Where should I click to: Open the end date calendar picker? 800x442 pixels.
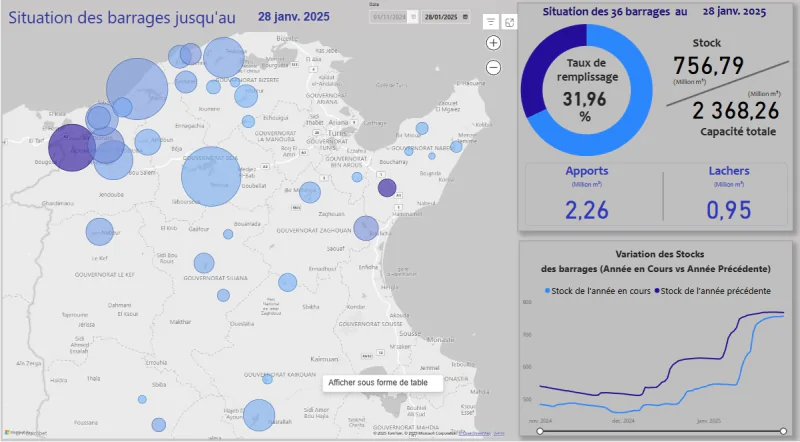pos(465,17)
